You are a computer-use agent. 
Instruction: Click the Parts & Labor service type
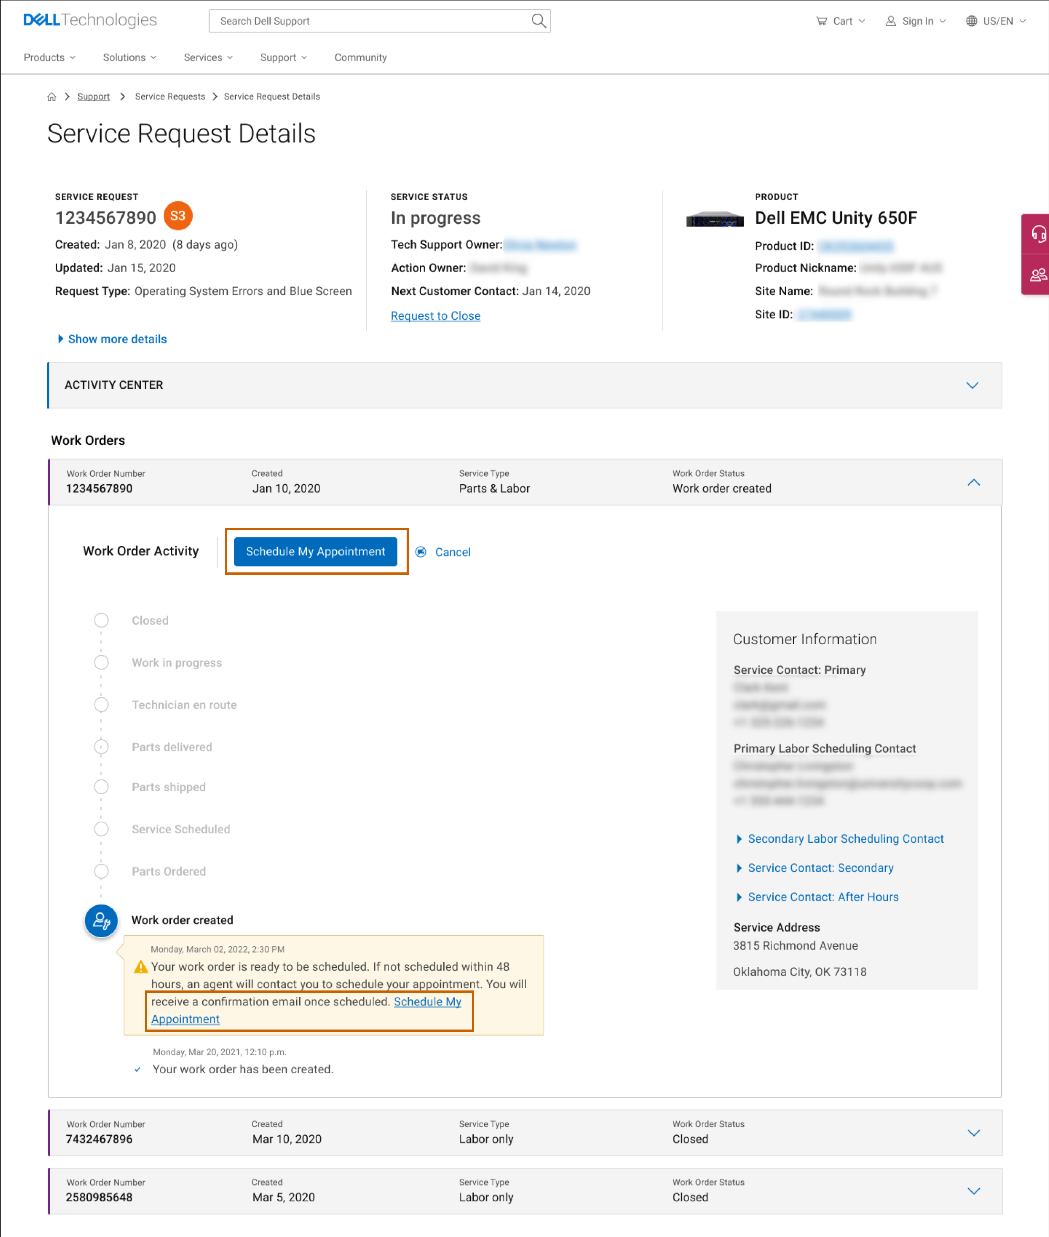click(495, 489)
